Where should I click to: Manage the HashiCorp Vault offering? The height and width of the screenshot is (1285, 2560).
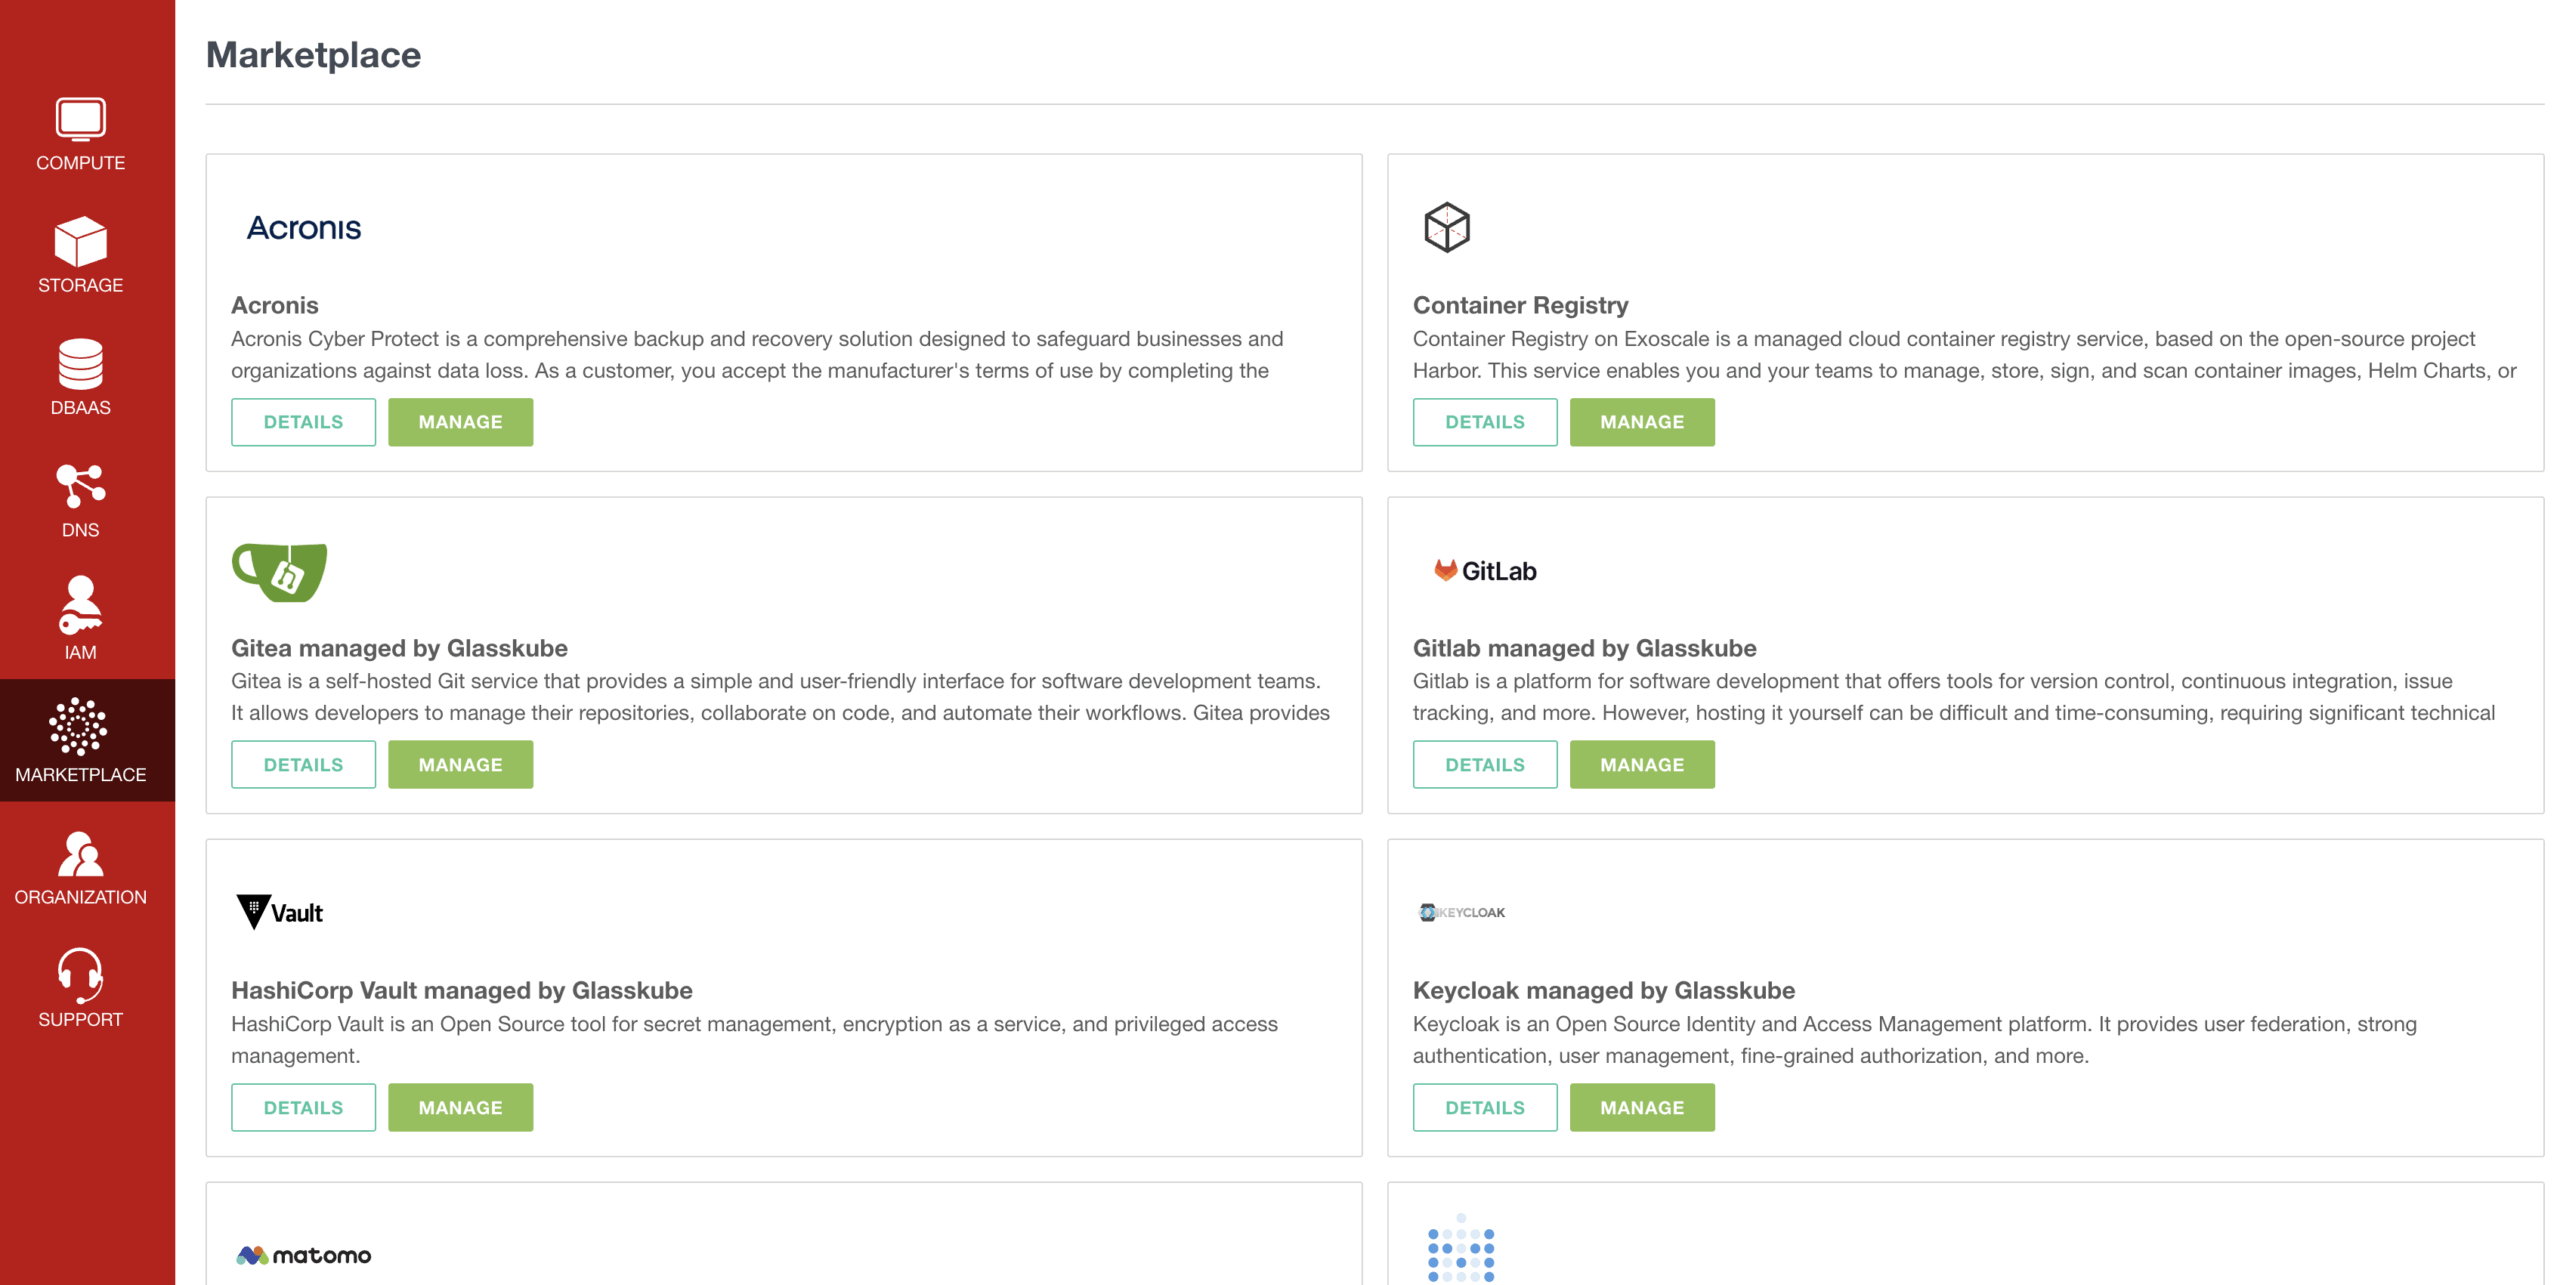tap(460, 1107)
